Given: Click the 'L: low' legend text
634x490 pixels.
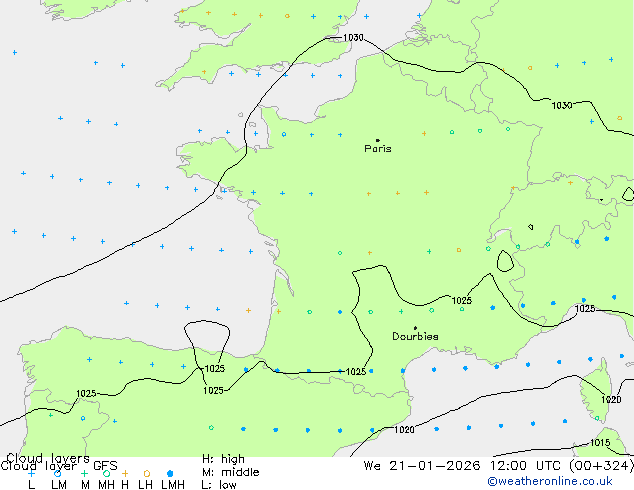Looking at the screenshot, I should click(x=219, y=485).
